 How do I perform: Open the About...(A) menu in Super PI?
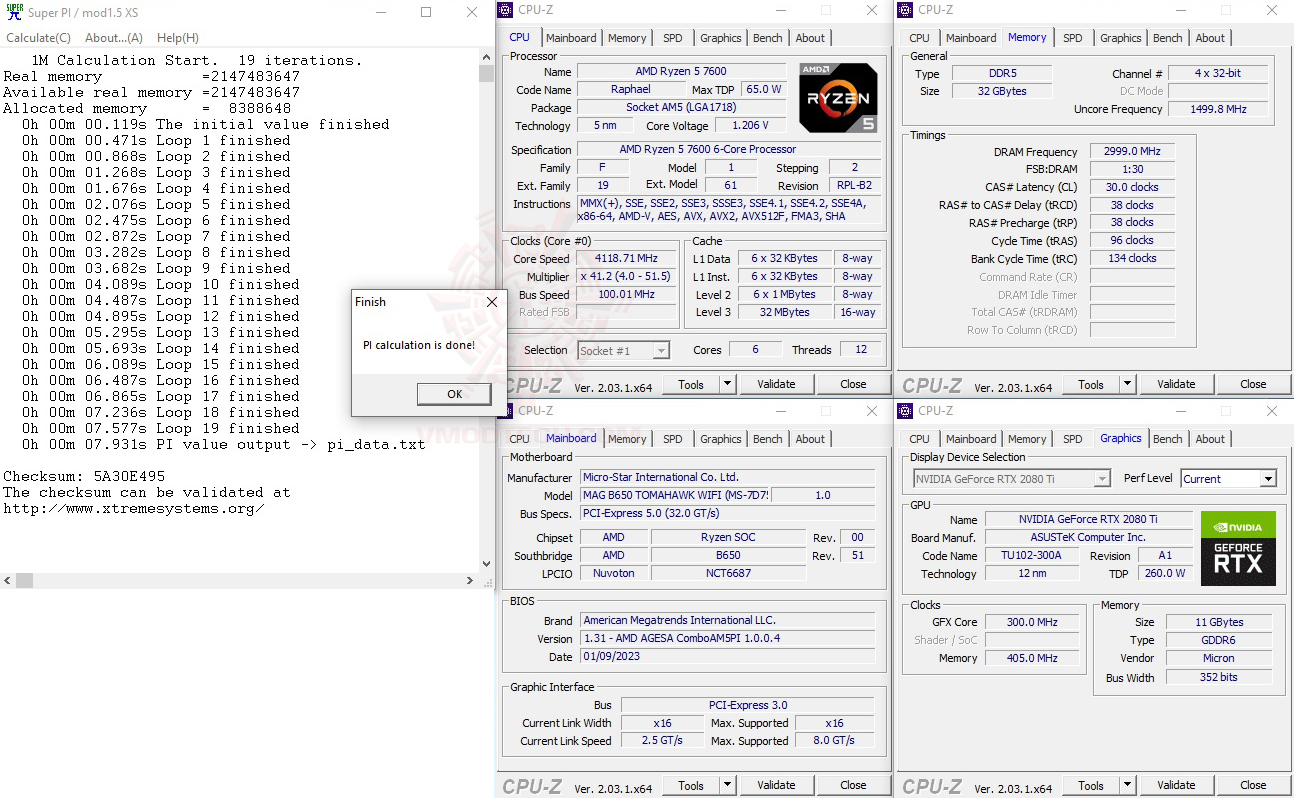pos(114,38)
